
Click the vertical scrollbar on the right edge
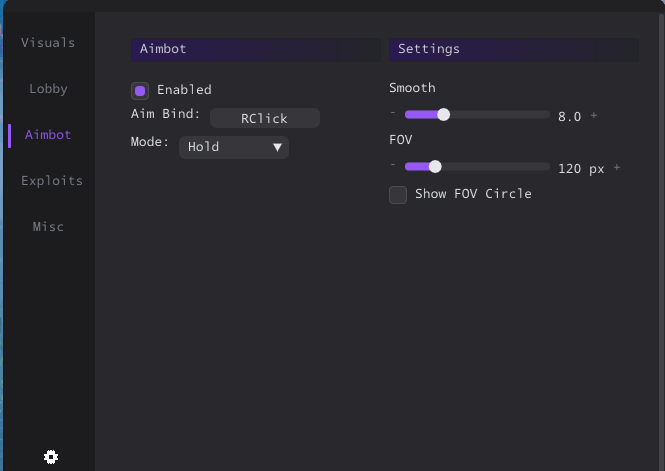click(662, 242)
